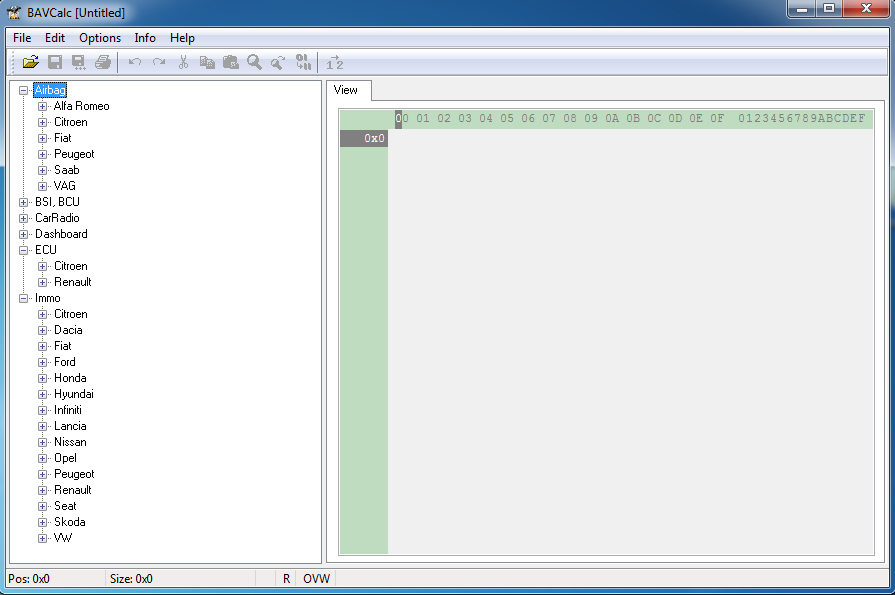Select Hyundai in the Immo list

click(x=74, y=394)
